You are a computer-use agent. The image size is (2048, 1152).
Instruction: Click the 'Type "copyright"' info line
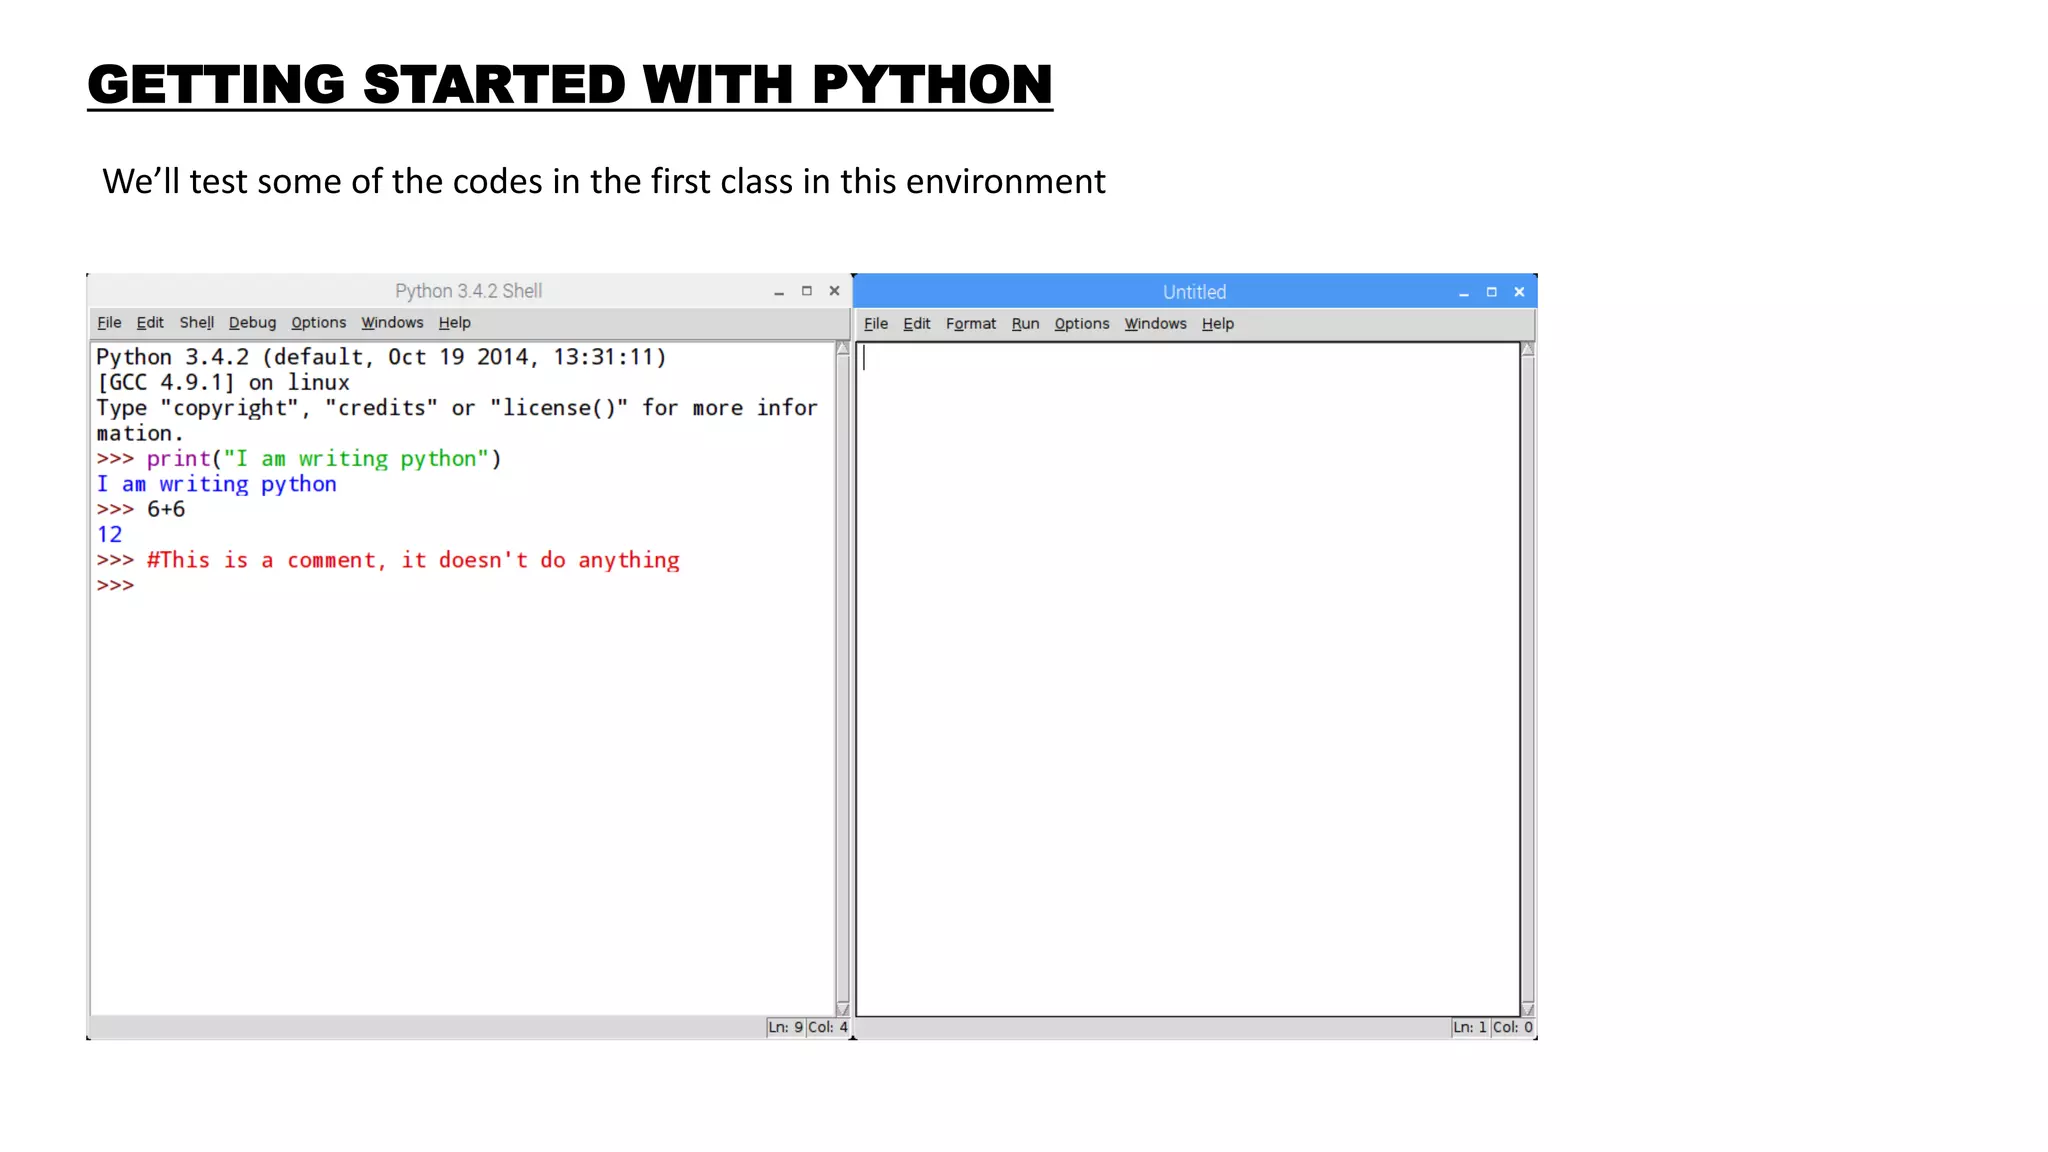457,408
